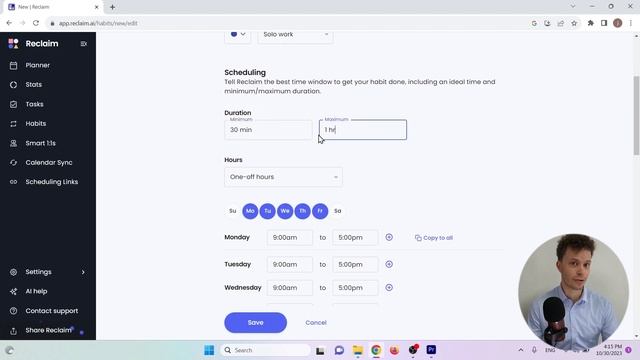640x360 pixels.
Task: Open the Solo work category dropdown
Action: click(x=296, y=35)
